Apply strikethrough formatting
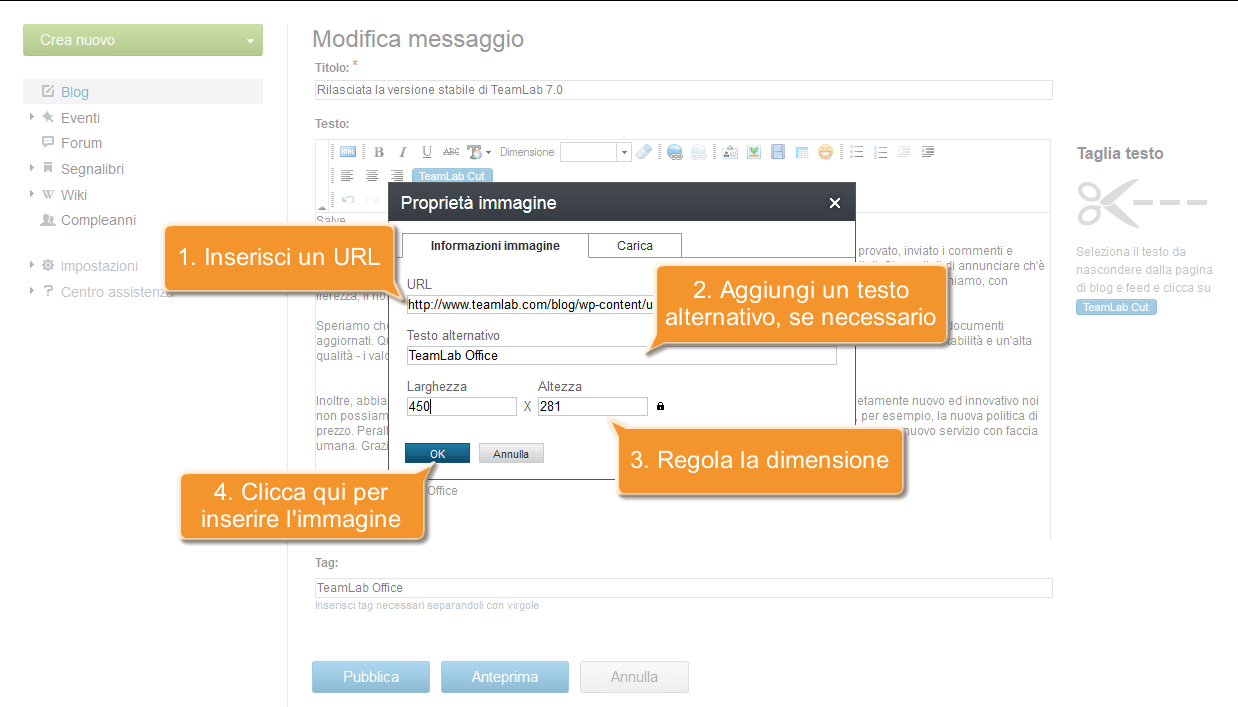The height and width of the screenshot is (707, 1238). (x=451, y=152)
